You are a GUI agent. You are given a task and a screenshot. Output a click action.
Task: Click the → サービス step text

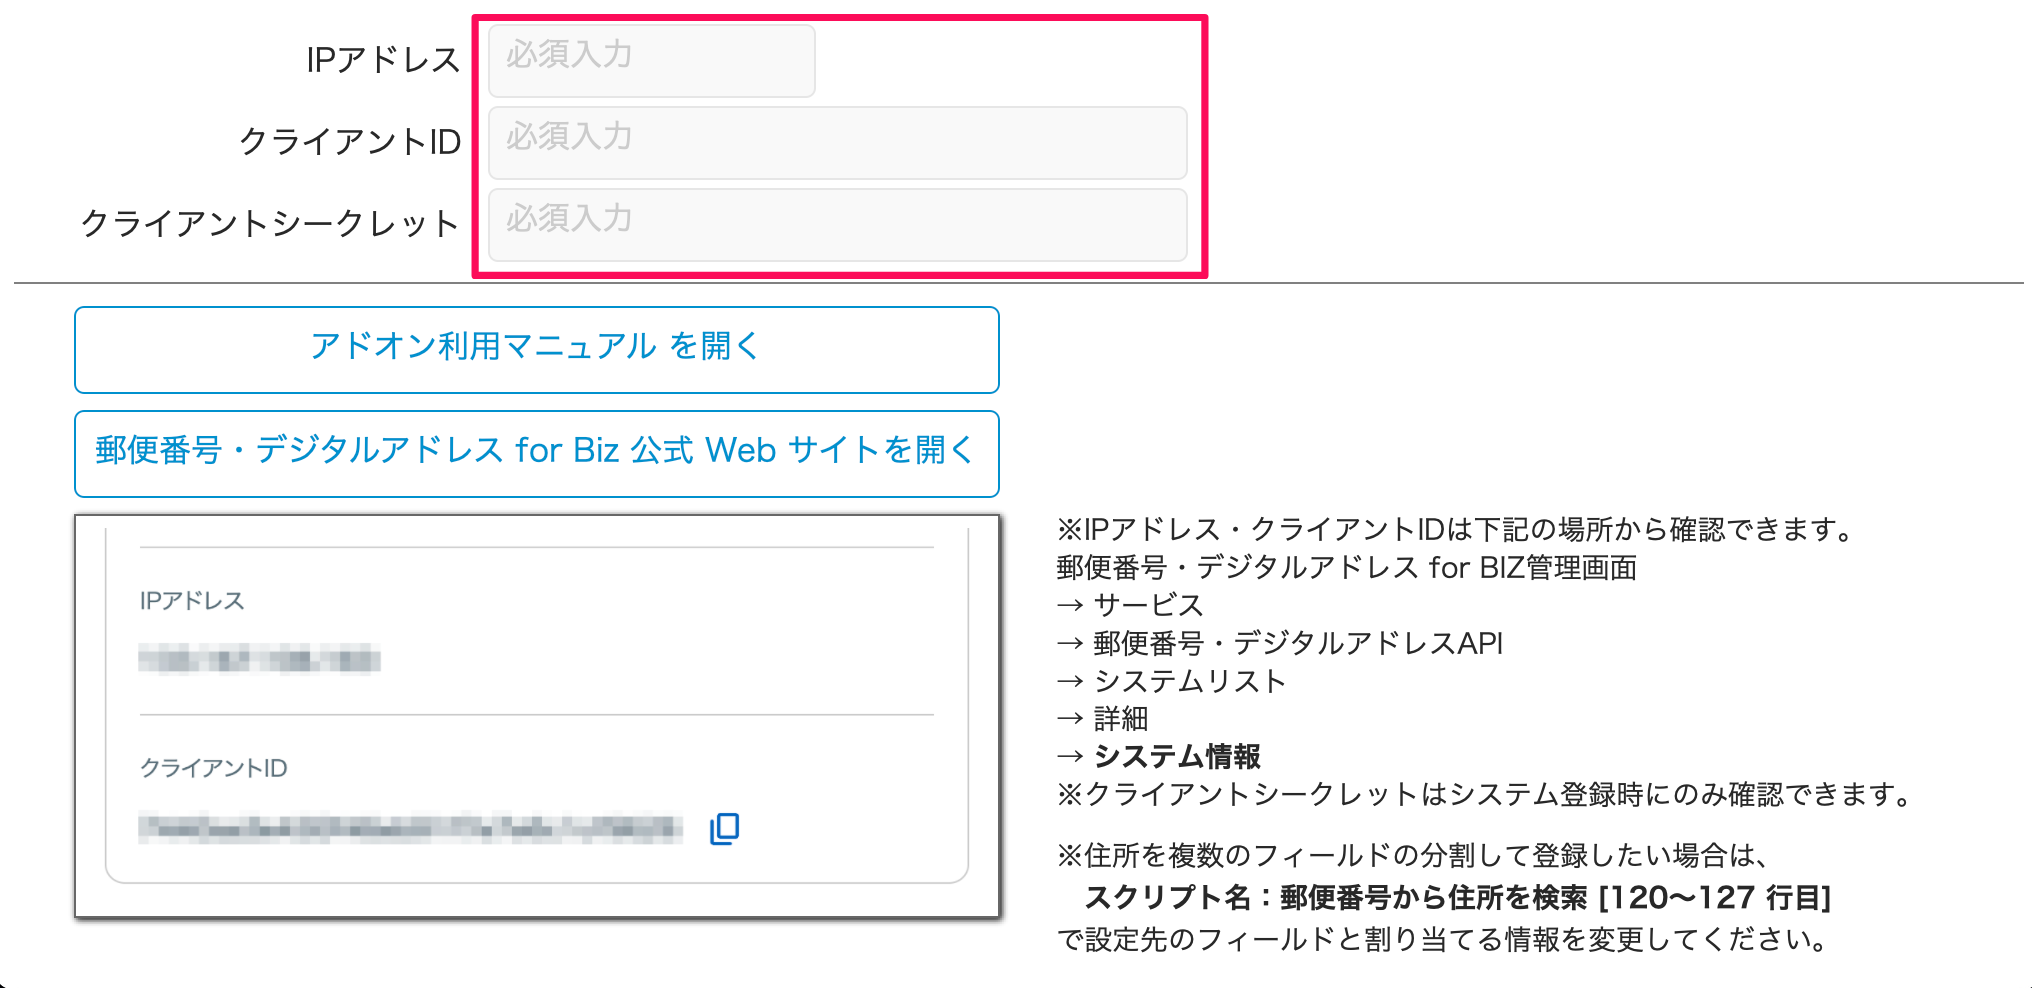tap(1130, 605)
